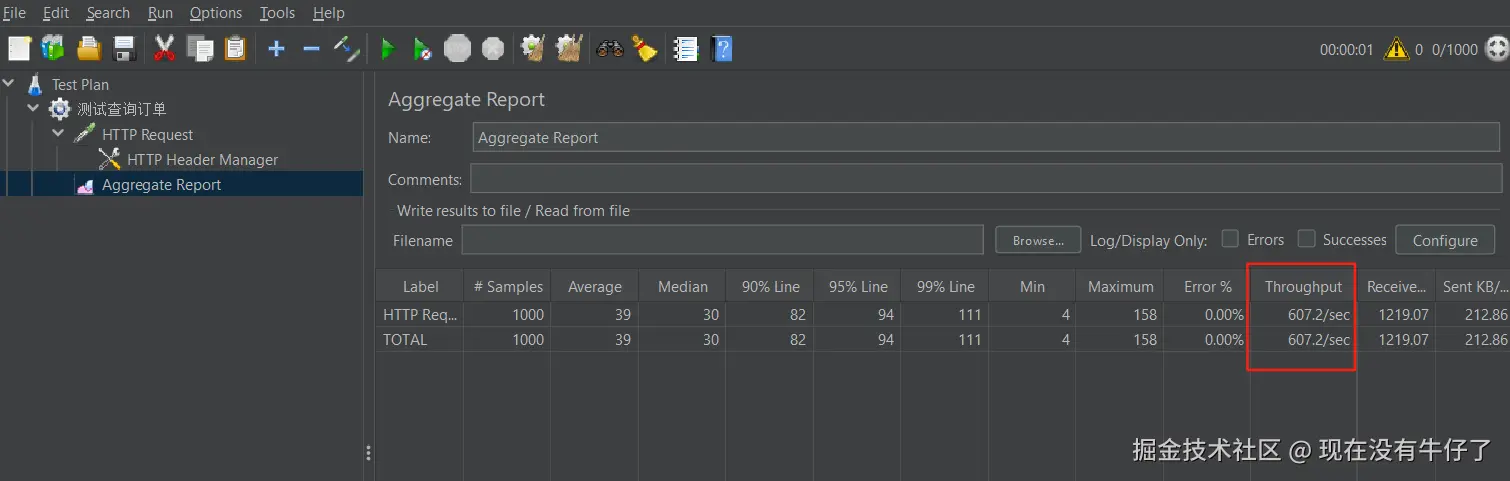Viewport: 1510px width, 481px height.
Task: Enable the Errors only checkbox
Action: pos(1231,239)
